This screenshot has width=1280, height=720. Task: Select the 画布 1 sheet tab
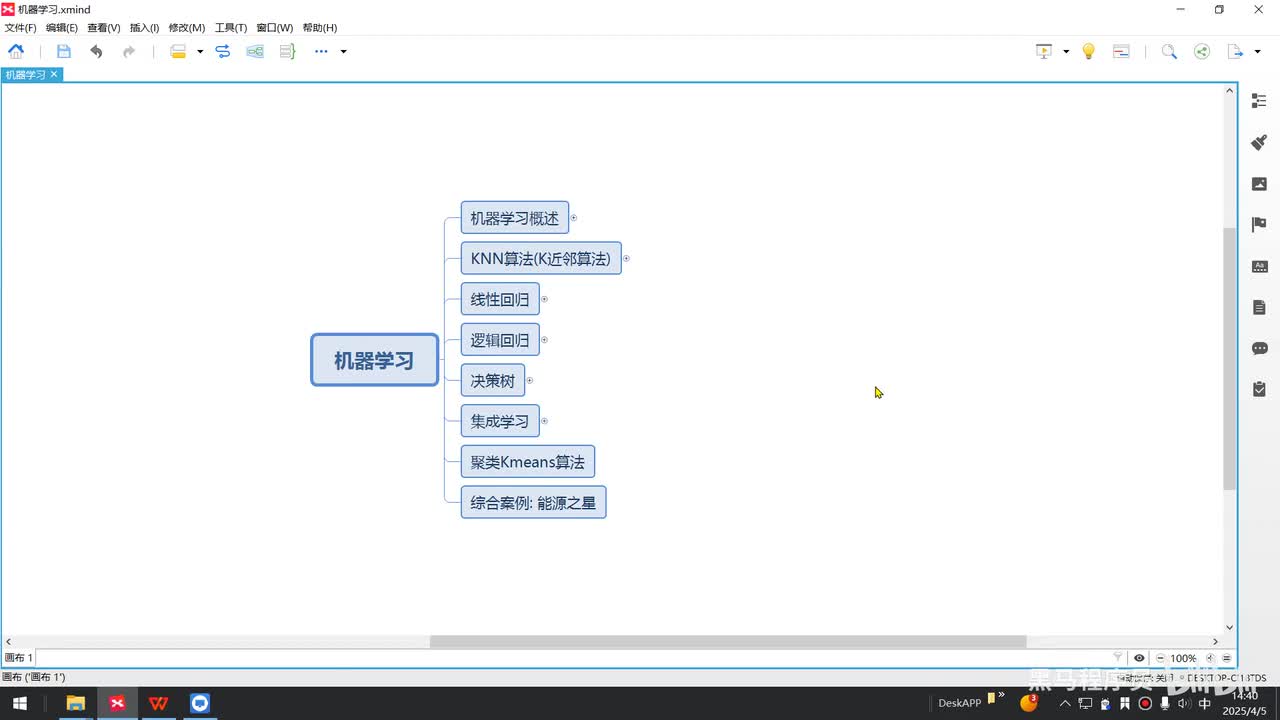coord(19,658)
